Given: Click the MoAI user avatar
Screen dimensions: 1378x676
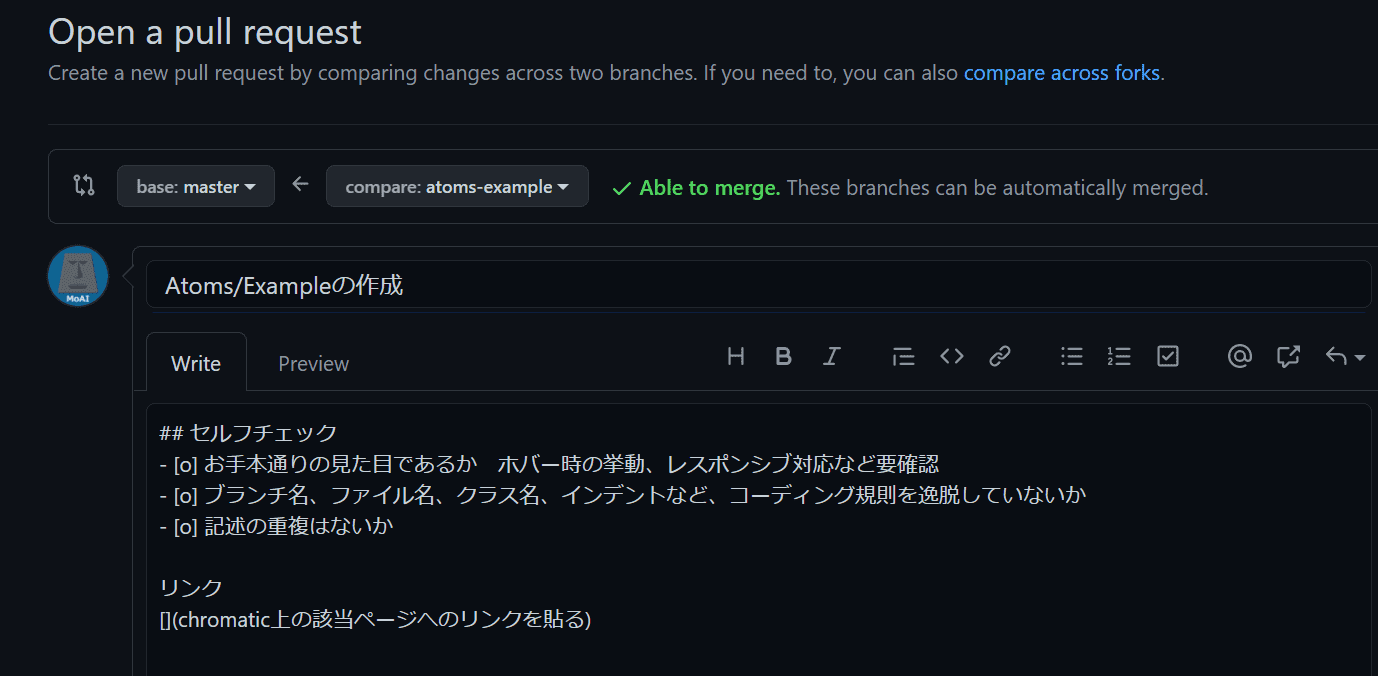Looking at the screenshot, I should point(78,276).
